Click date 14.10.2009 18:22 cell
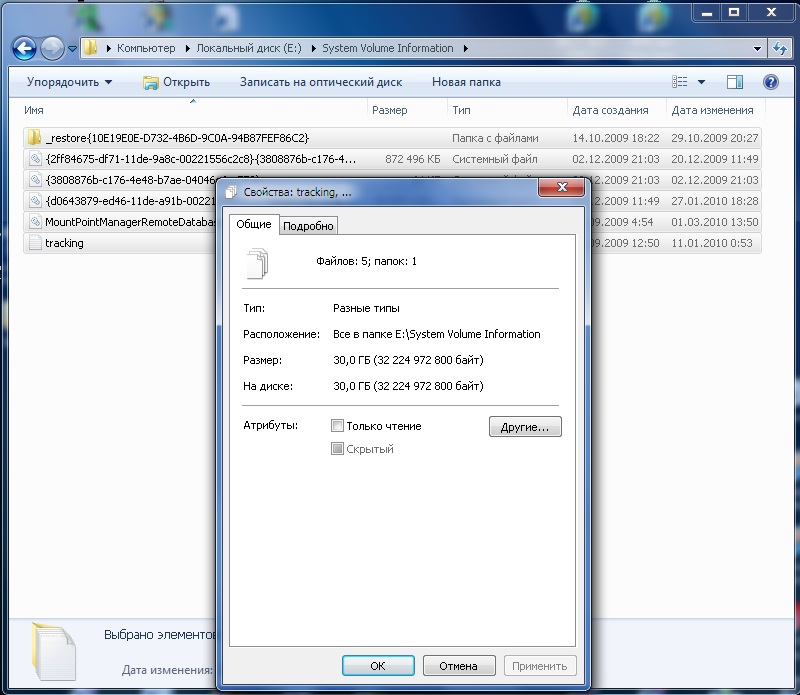Screen dimensions: 800x695 [616, 138]
